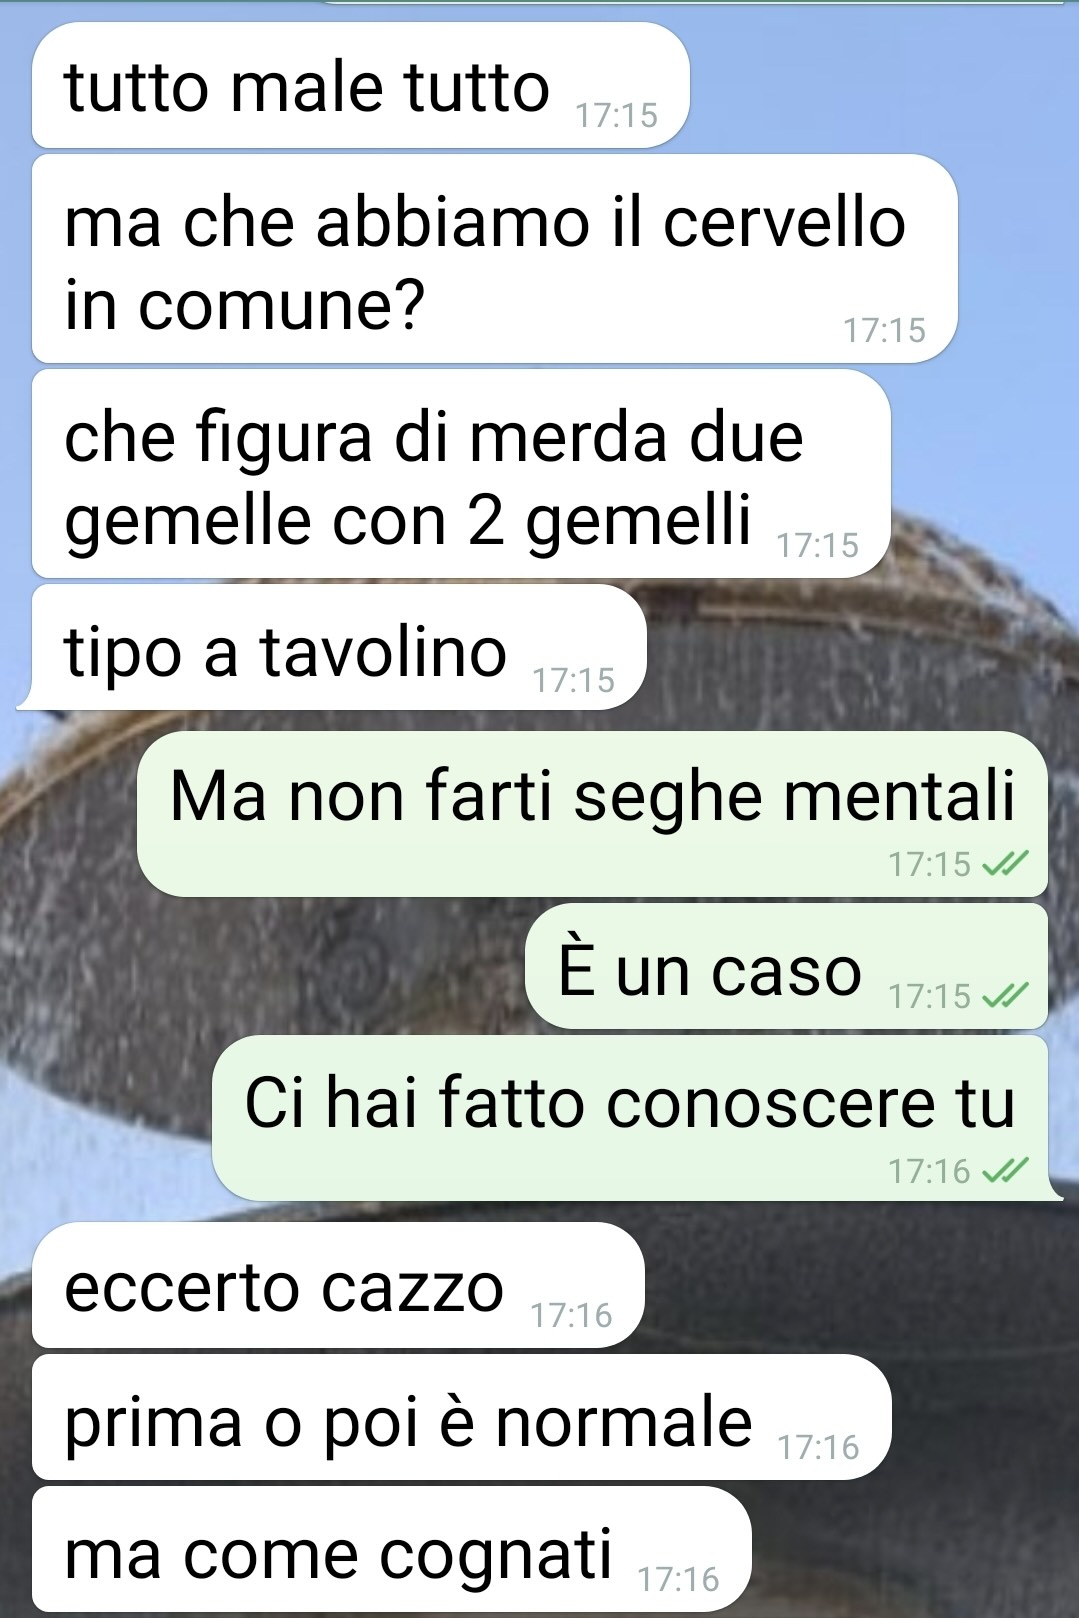
Task: Tap the 17:15 timestamp on 'tipo a tavolino'
Action: [x=574, y=681]
